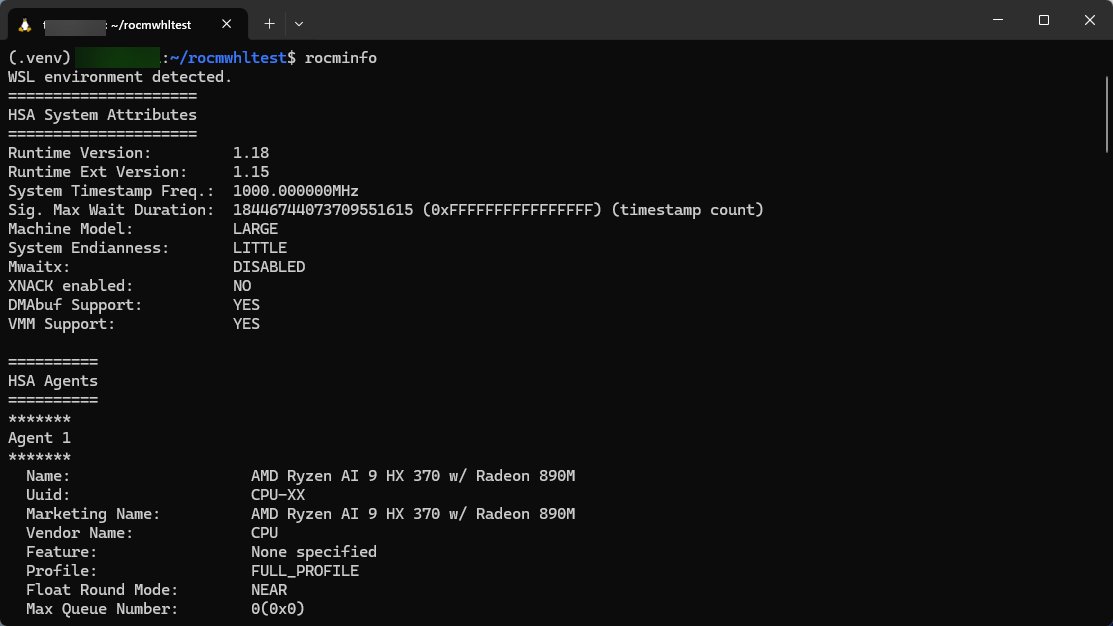The image size is (1113, 626).
Task: Select the ~/rocmwhltest terminal tab
Action: tap(128, 24)
